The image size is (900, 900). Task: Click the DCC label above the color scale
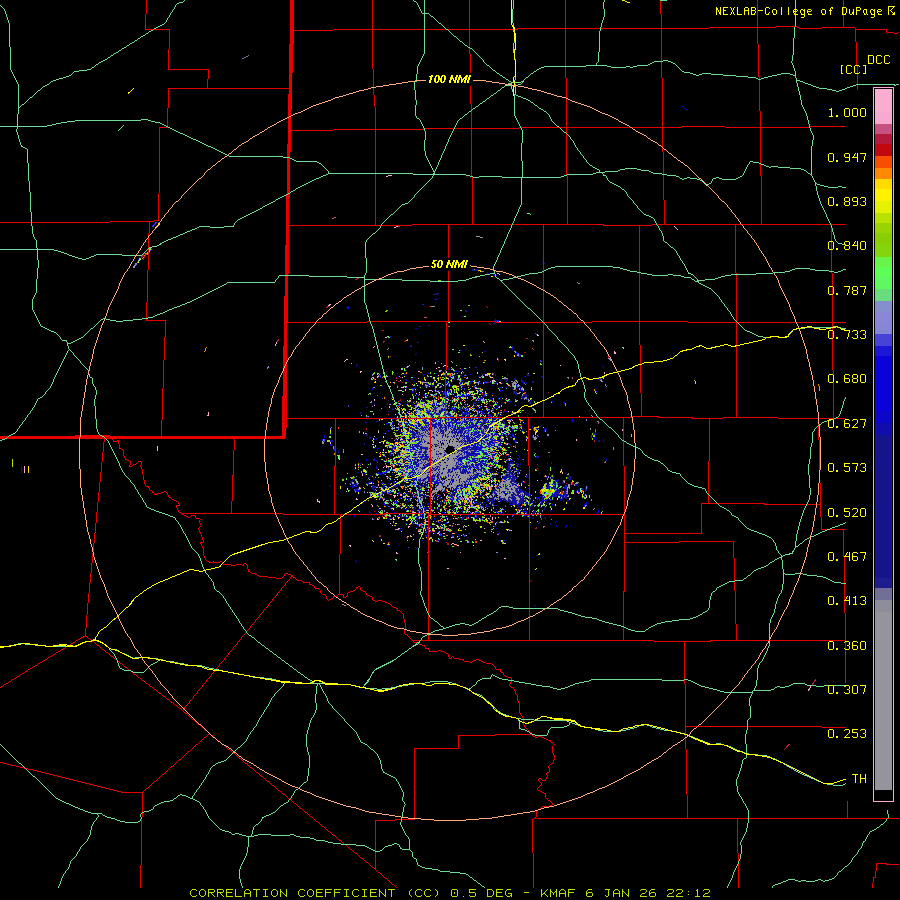878,60
